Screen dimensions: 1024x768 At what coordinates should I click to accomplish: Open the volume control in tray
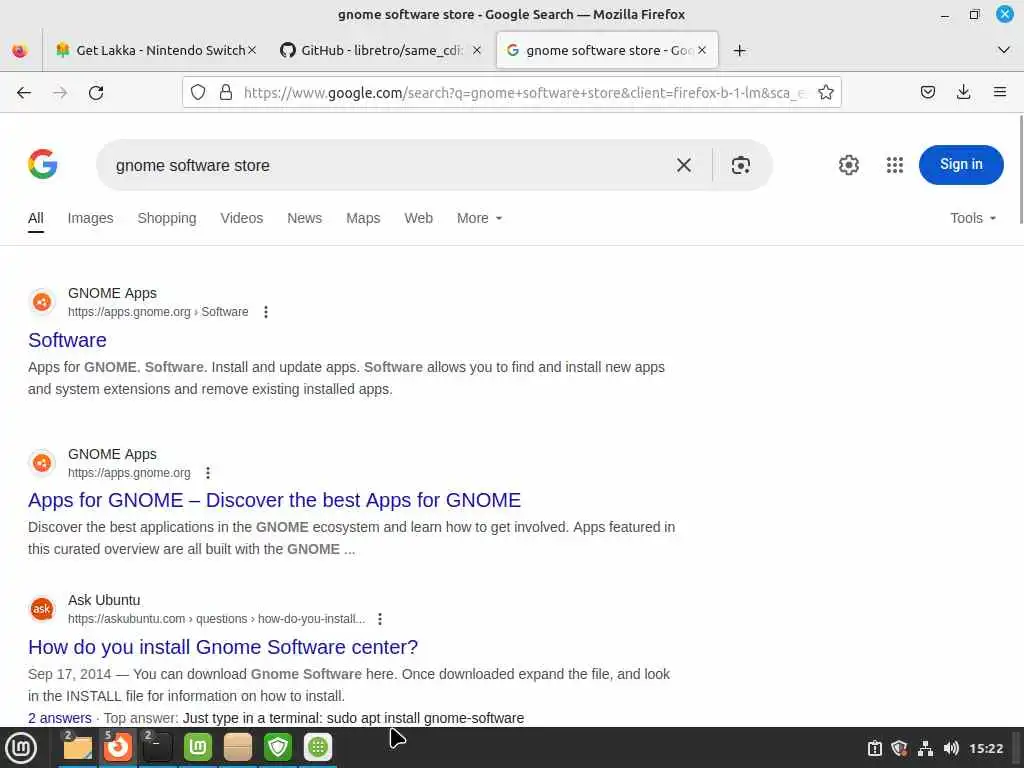(951, 748)
